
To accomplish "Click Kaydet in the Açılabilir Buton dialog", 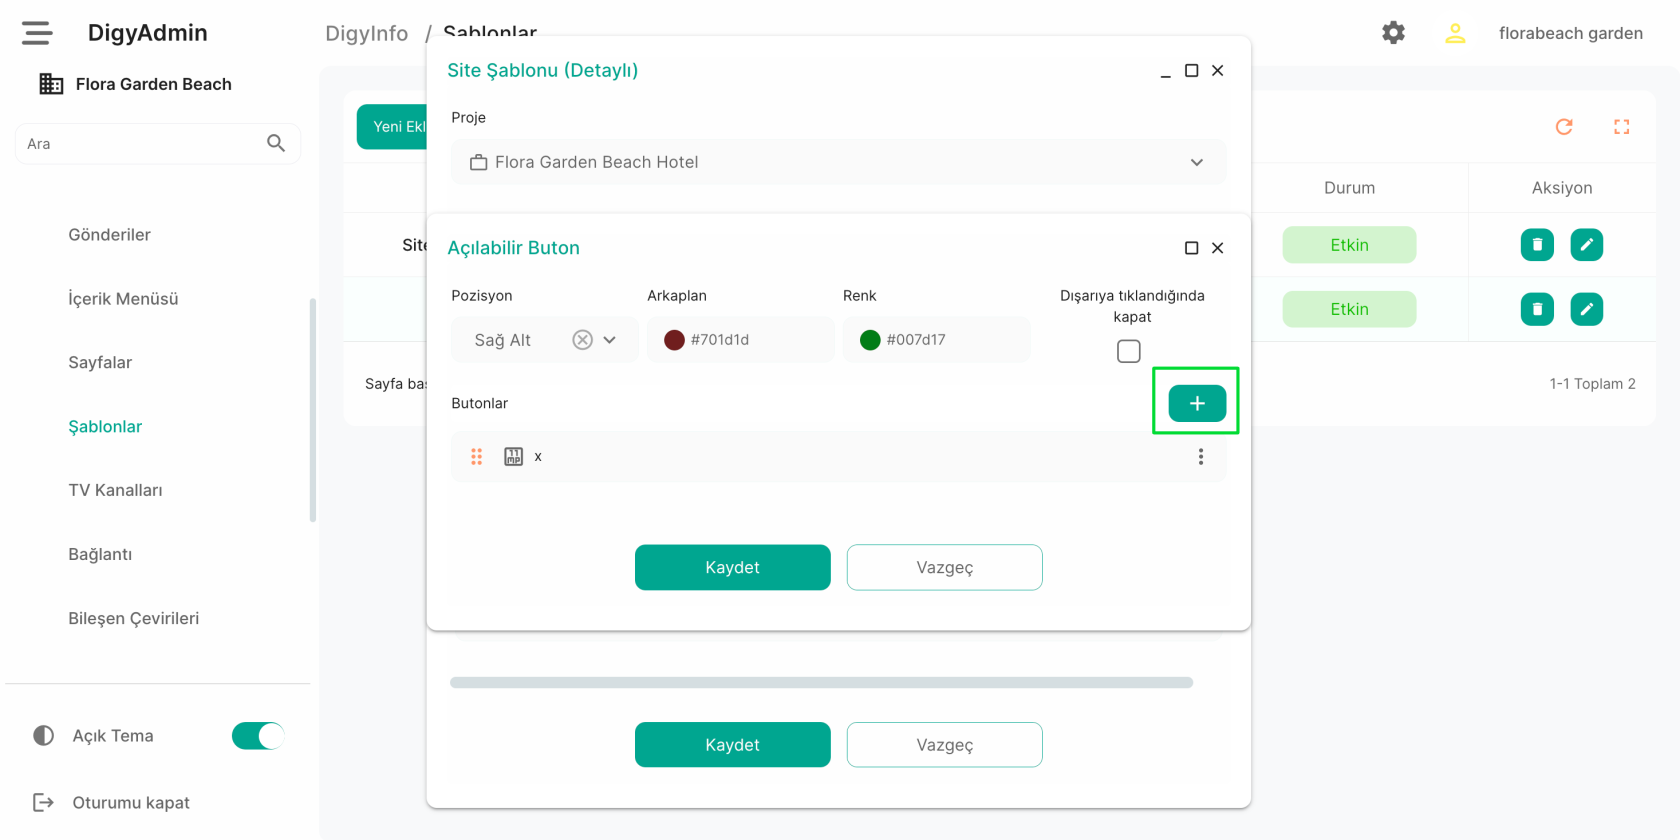I will coord(732,567).
